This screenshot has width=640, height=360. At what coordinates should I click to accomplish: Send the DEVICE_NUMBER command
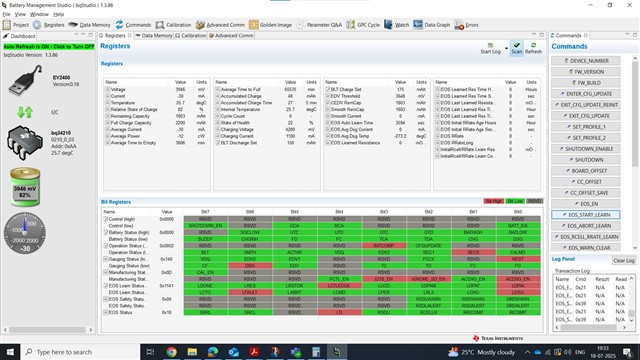click(x=586, y=61)
